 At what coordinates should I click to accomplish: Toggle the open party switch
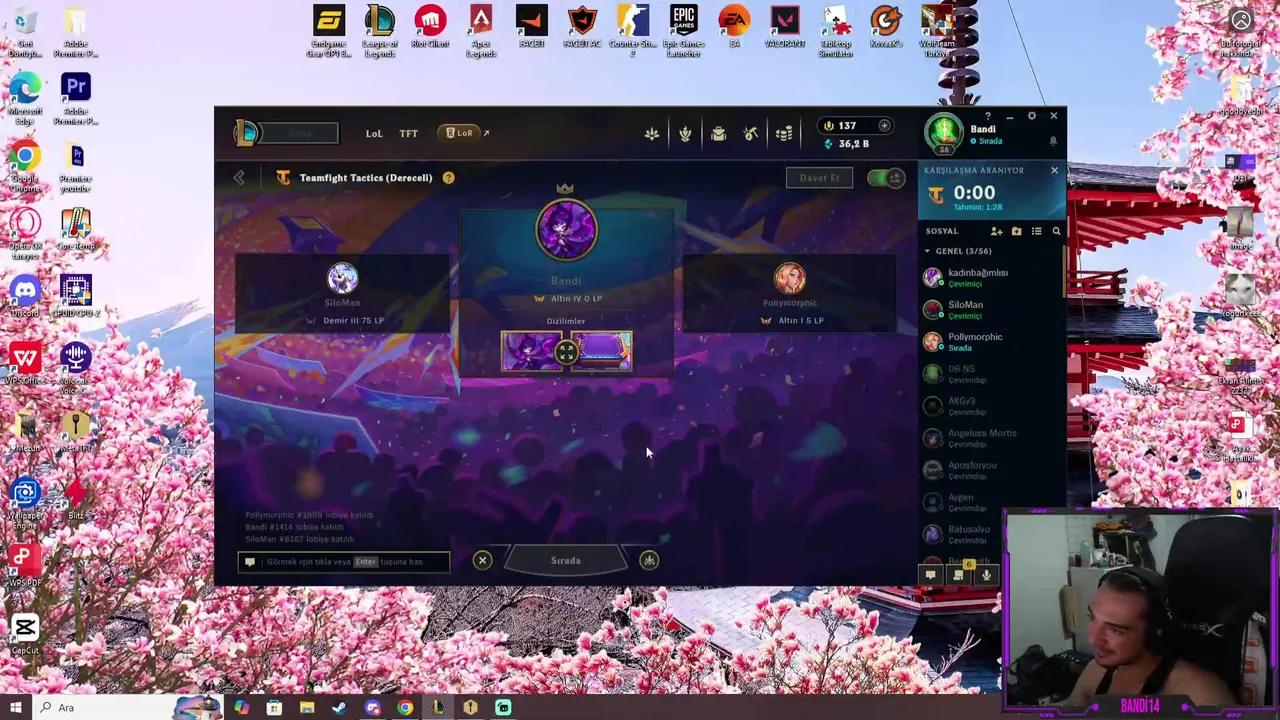coord(885,178)
